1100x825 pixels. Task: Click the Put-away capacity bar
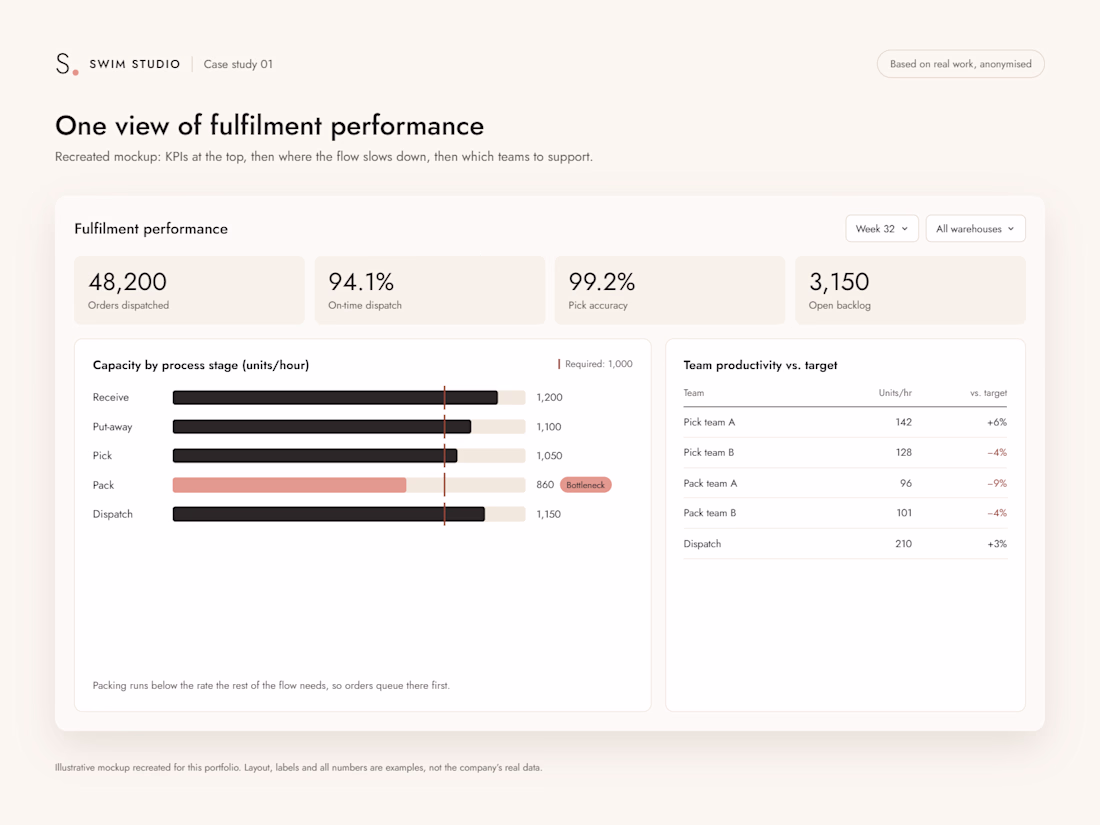(322, 427)
